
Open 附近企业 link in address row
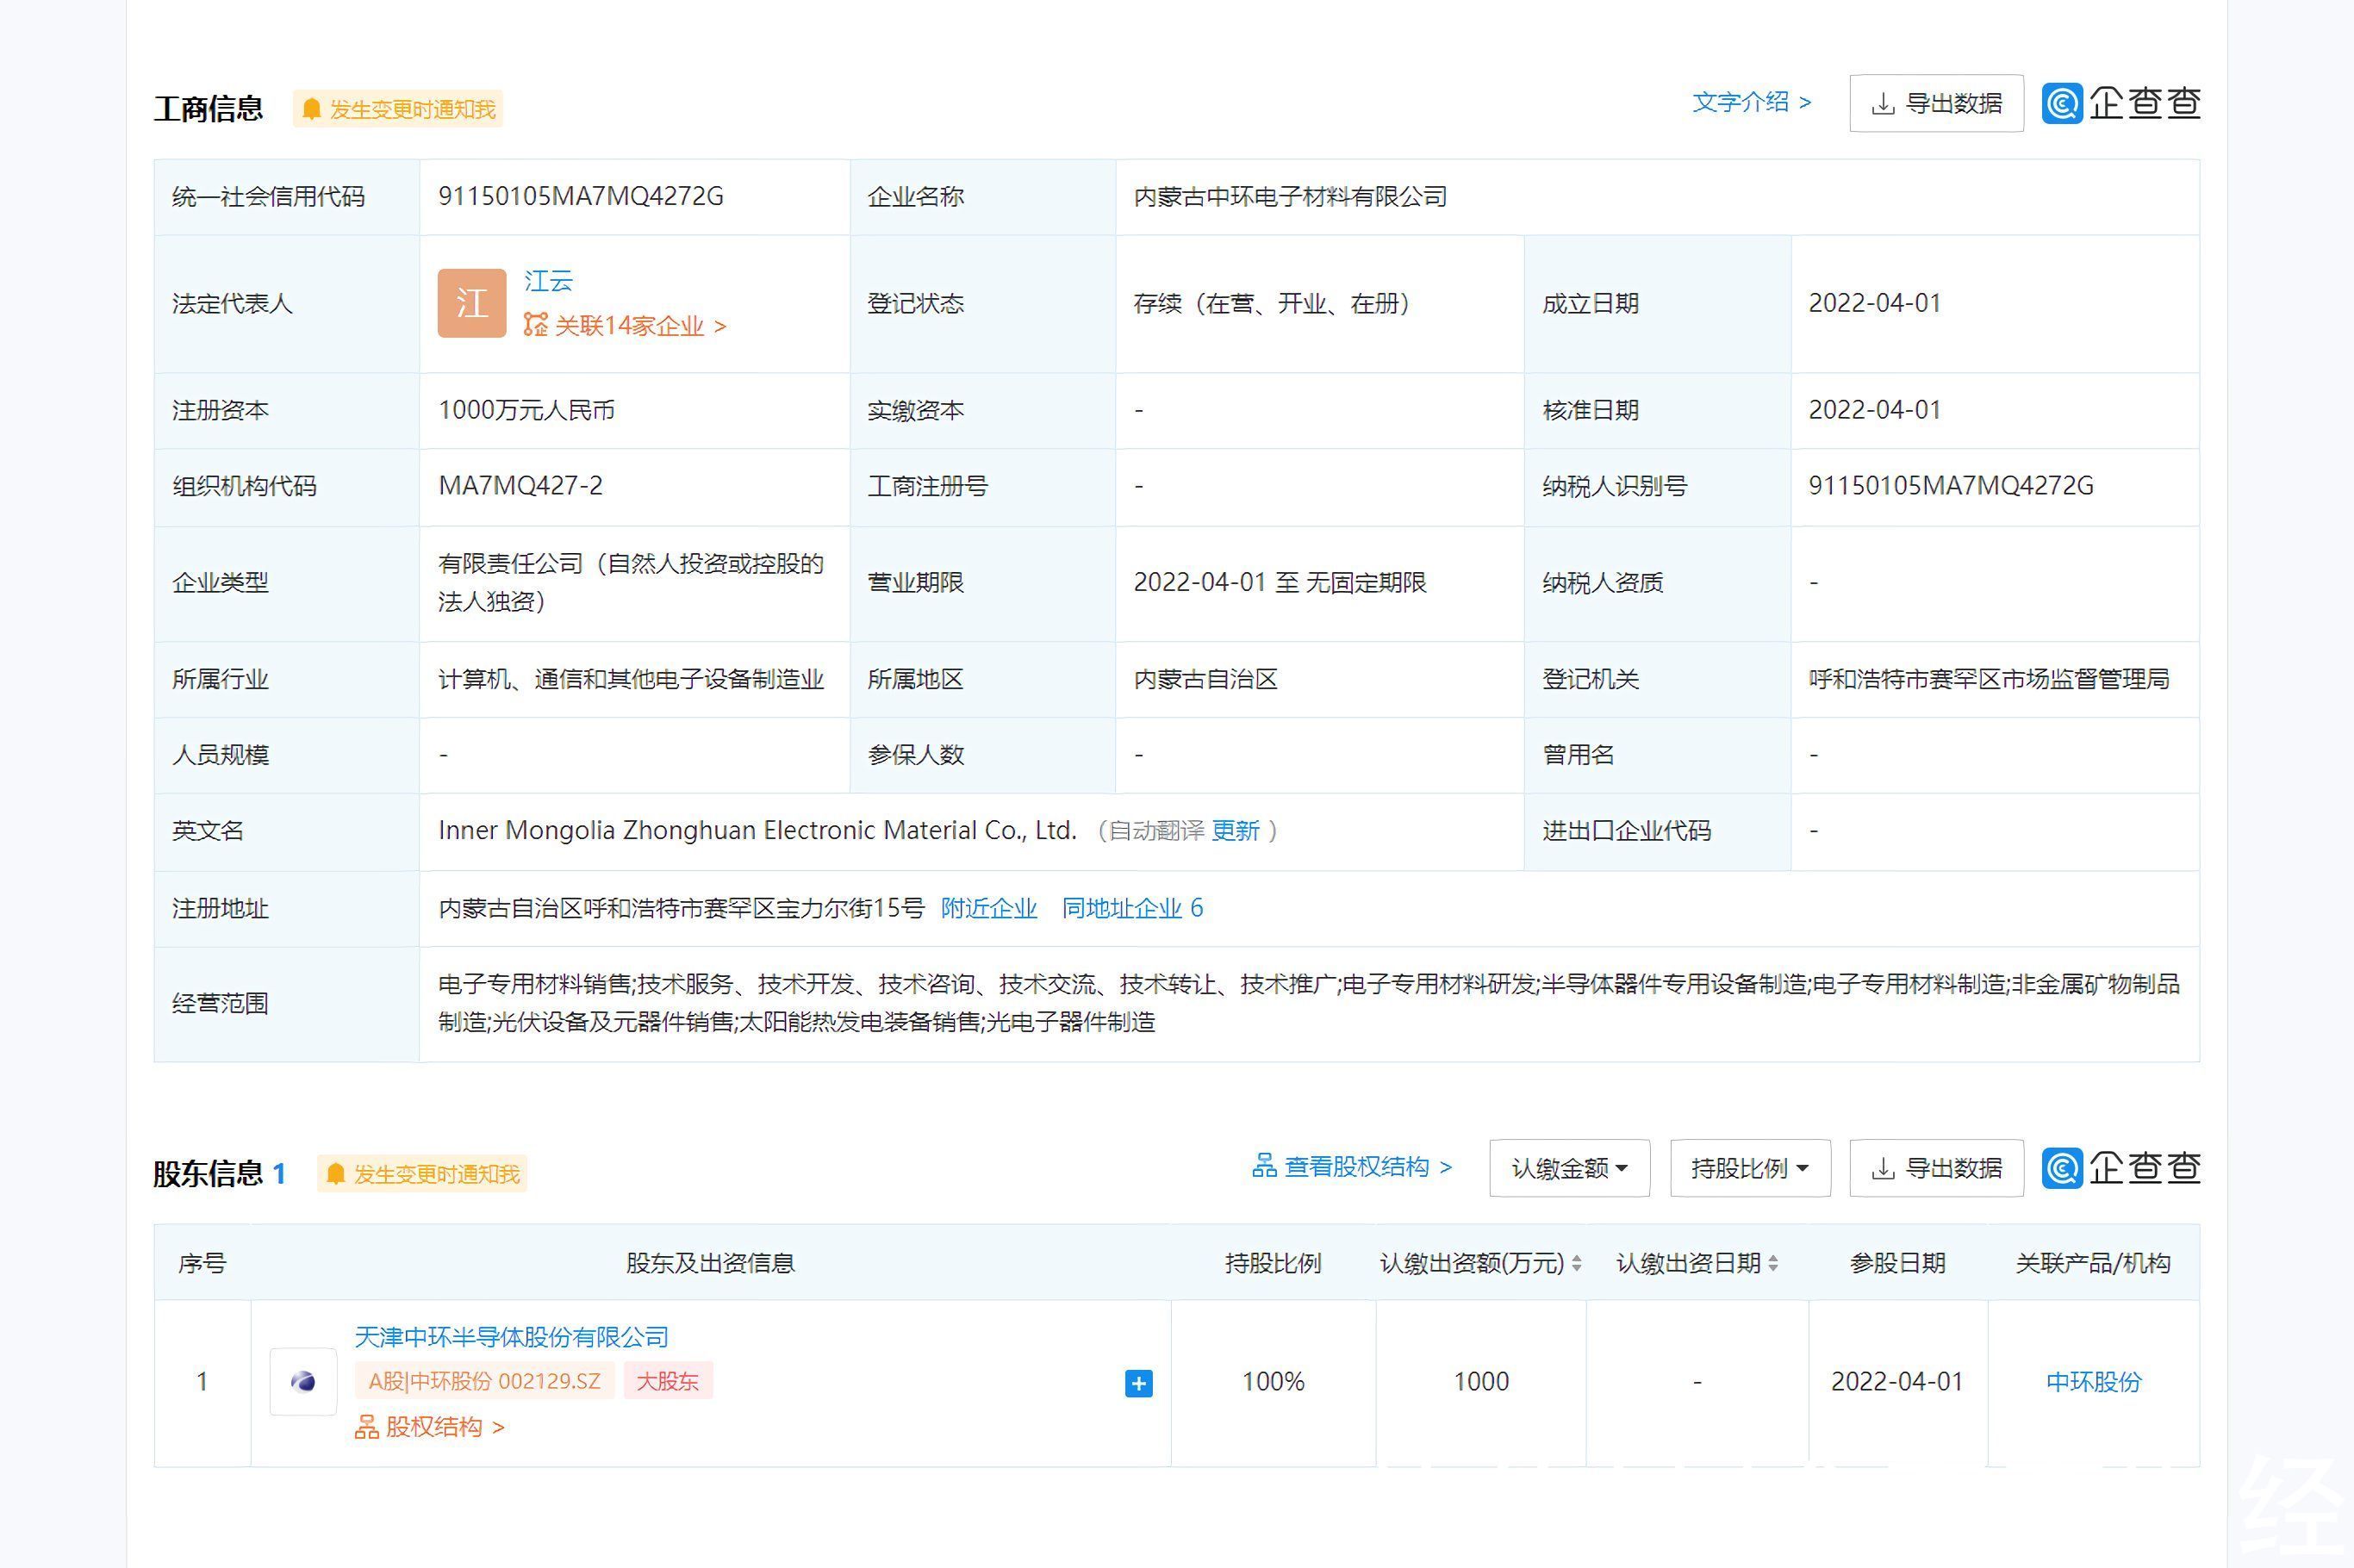tap(988, 908)
